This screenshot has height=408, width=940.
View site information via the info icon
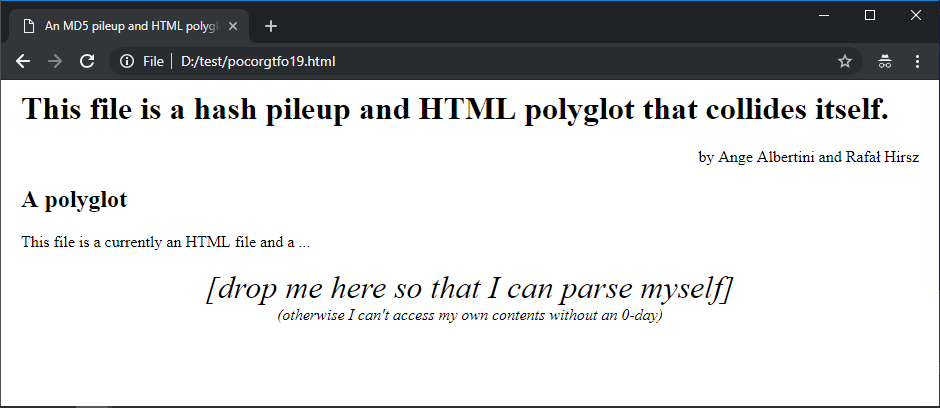pyautogui.click(x=127, y=62)
